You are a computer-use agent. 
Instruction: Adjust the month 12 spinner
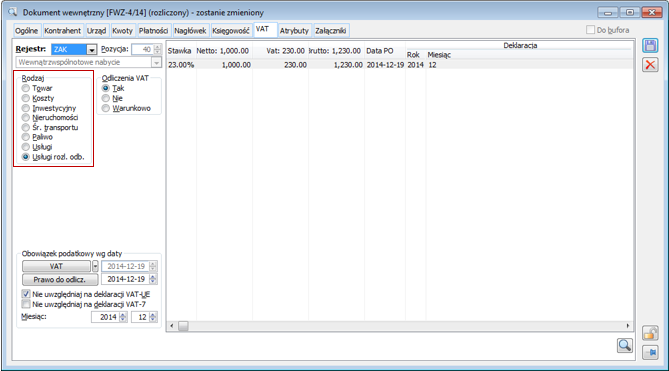pyautogui.click(x=153, y=317)
